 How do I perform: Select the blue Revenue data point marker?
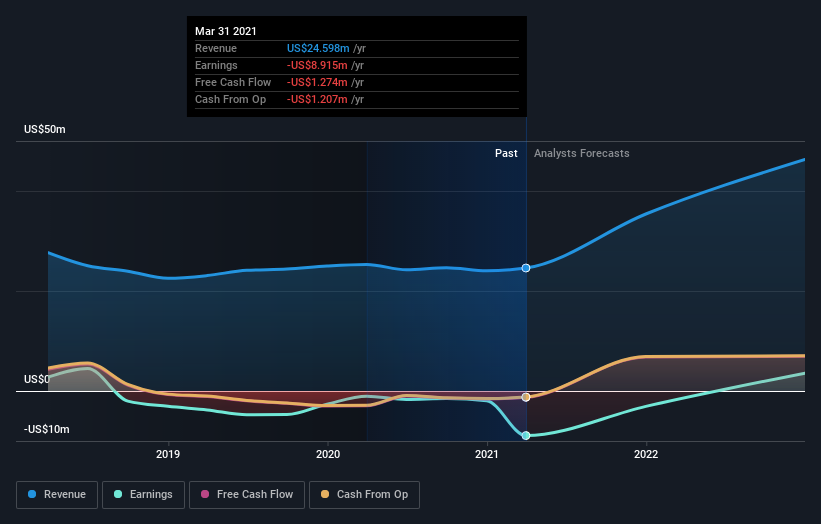[x=526, y=268]
